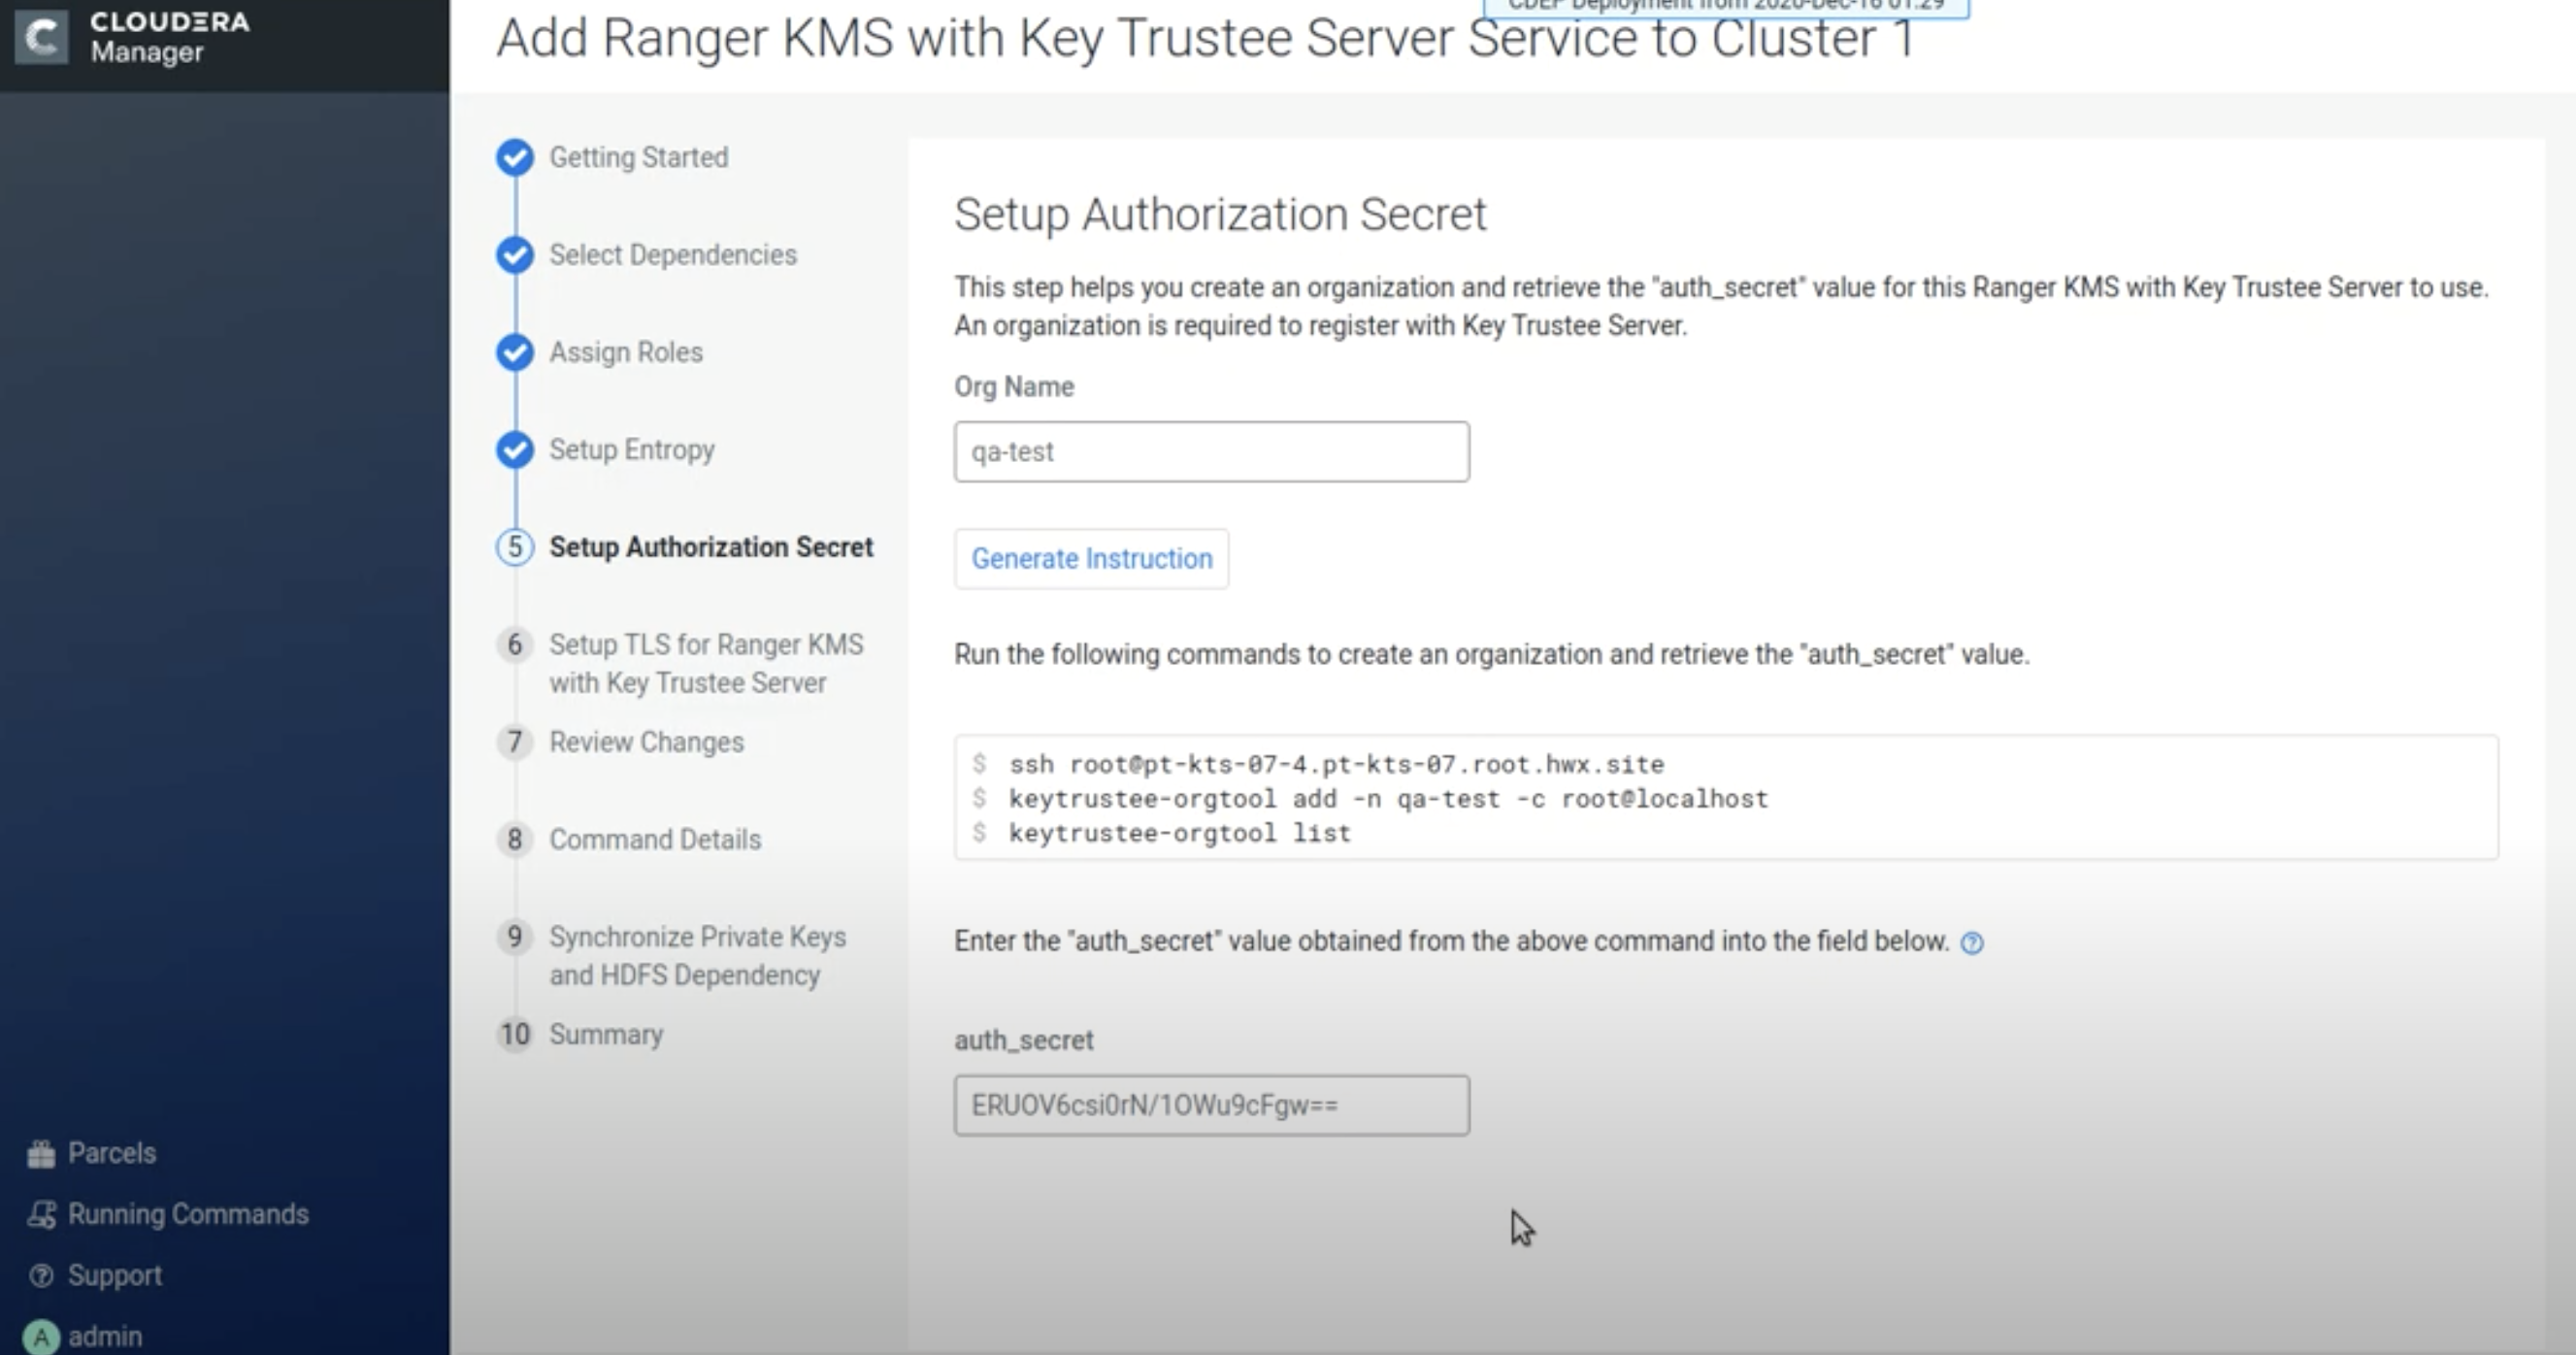
Task: Go to the Assign Roles step
Action: [626, 352]
